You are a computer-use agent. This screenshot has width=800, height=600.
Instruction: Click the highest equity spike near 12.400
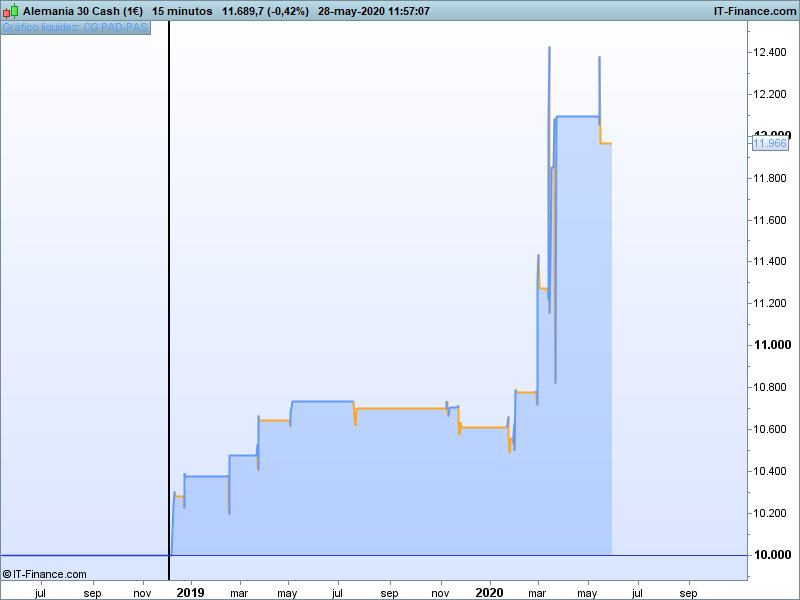549,50
